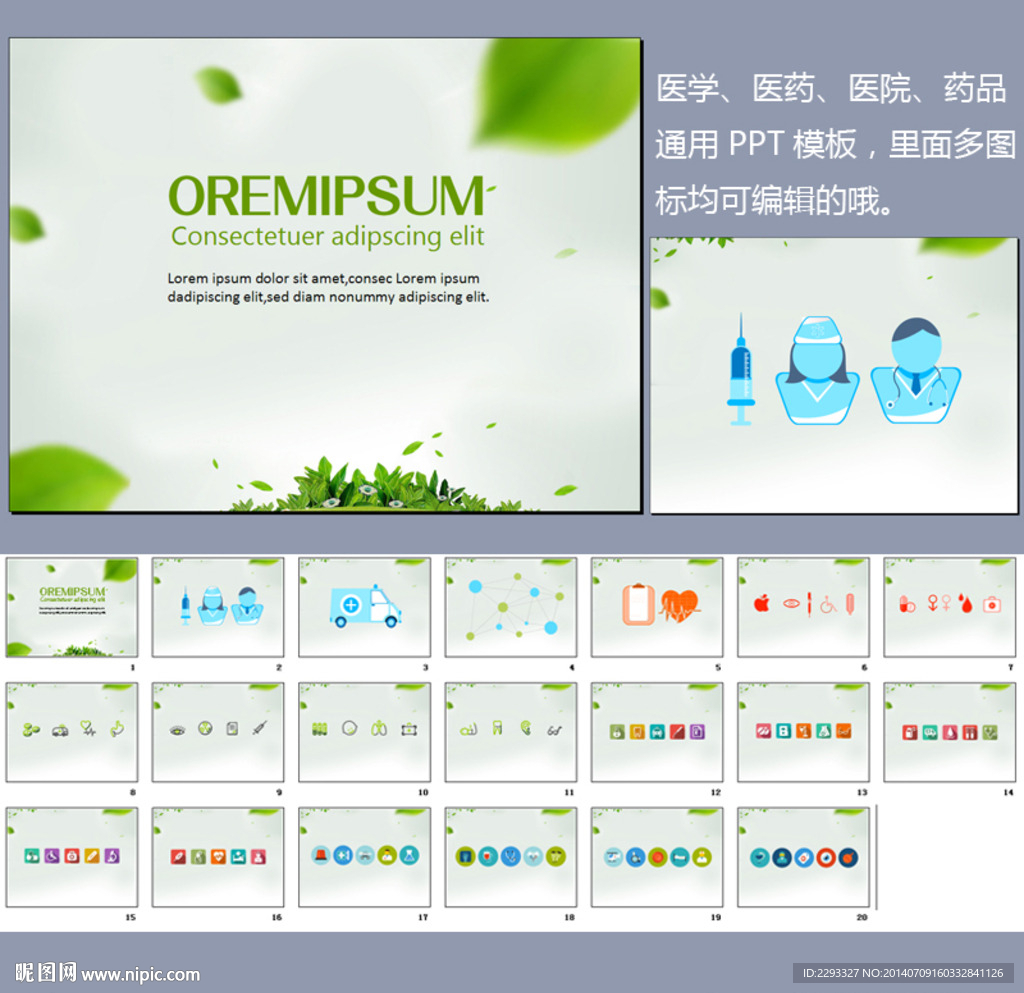Click the green leaf bush on main slide
Viewport: 1024px width, 993px height.
point(382,484)
